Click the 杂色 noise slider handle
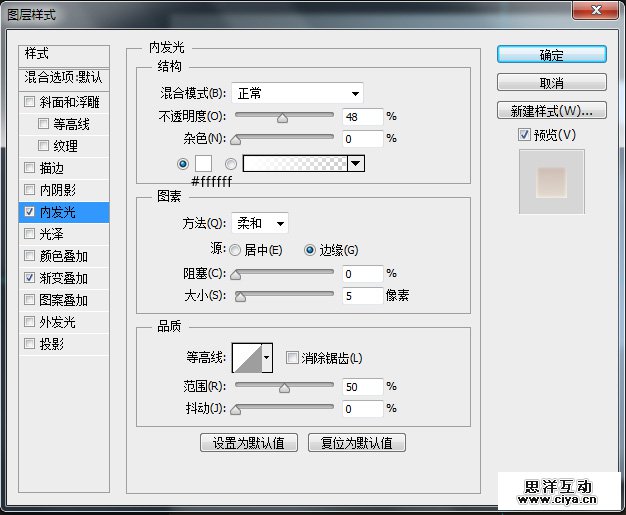The height and width of the screenshot is (515, 626). (236, 140)
